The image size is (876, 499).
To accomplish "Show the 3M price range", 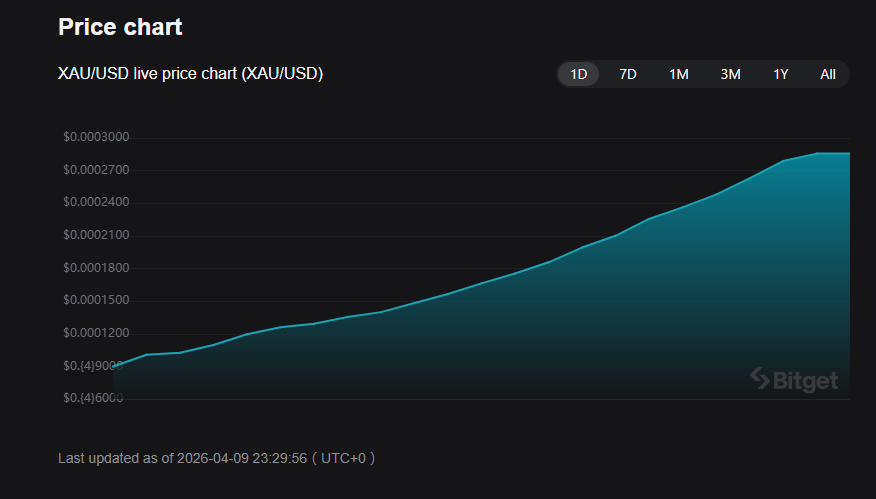I will (x=730, y=74).
